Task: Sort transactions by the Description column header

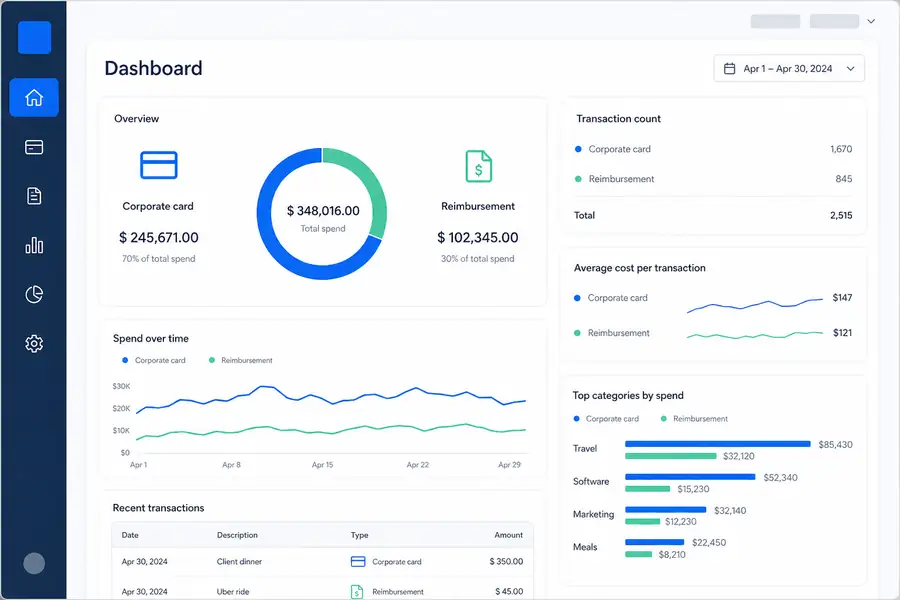Action: pyautogui.click(x=237, y=535)
